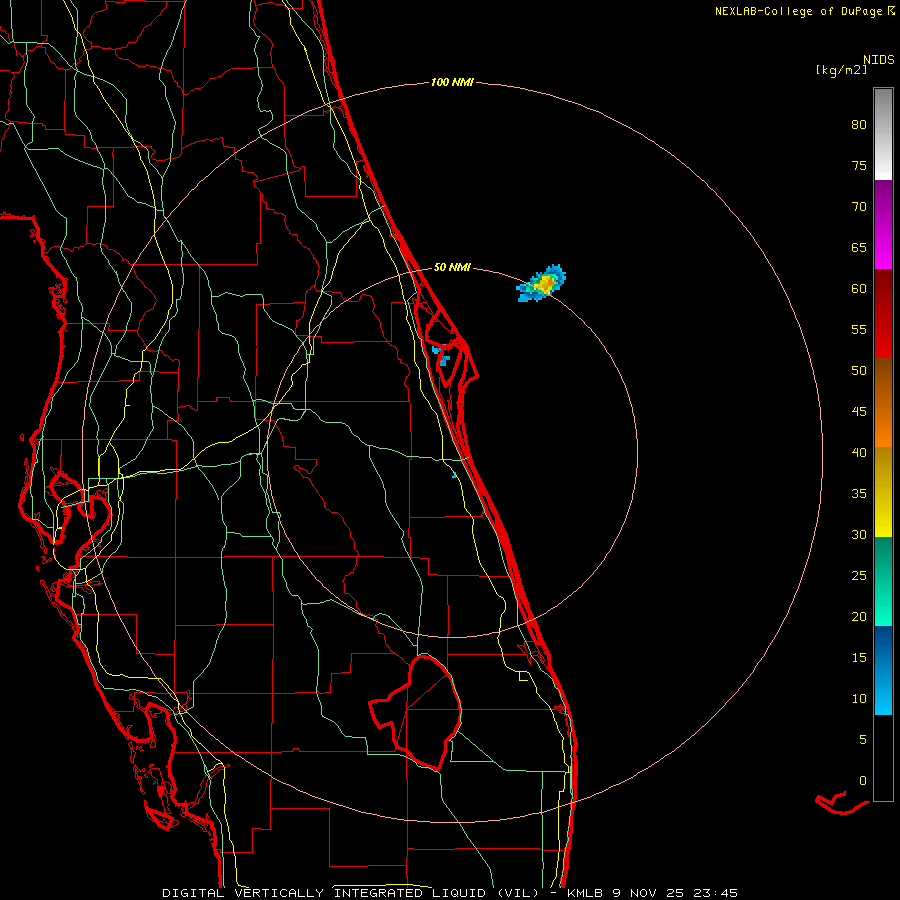Screen dimensions: 900x900
Task: Click the NIDS label above the scale
Action: pos(878,60)
